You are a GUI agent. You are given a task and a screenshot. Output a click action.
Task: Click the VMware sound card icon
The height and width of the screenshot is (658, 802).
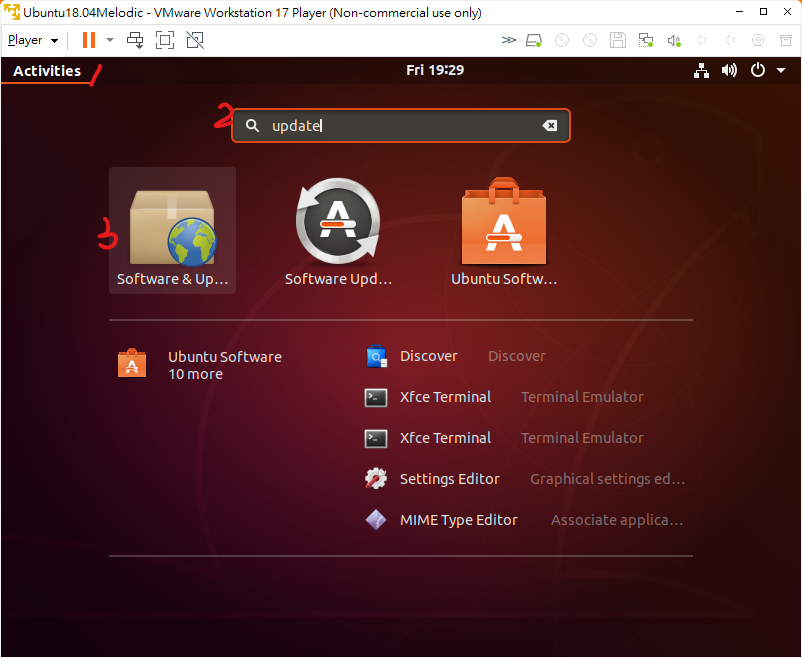click(x=674, y=40)
